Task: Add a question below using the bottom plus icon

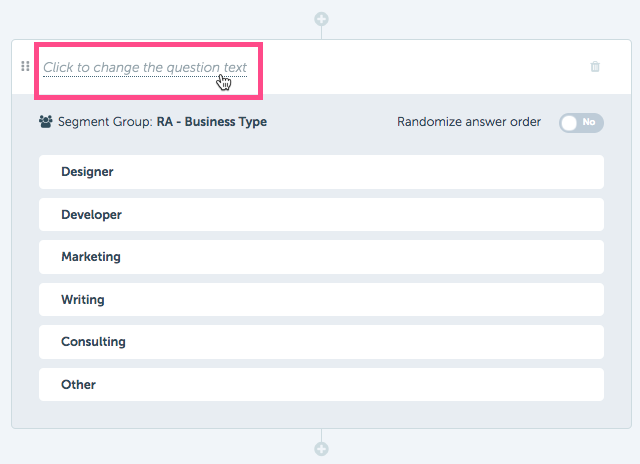Action: (x=321, y=449)
